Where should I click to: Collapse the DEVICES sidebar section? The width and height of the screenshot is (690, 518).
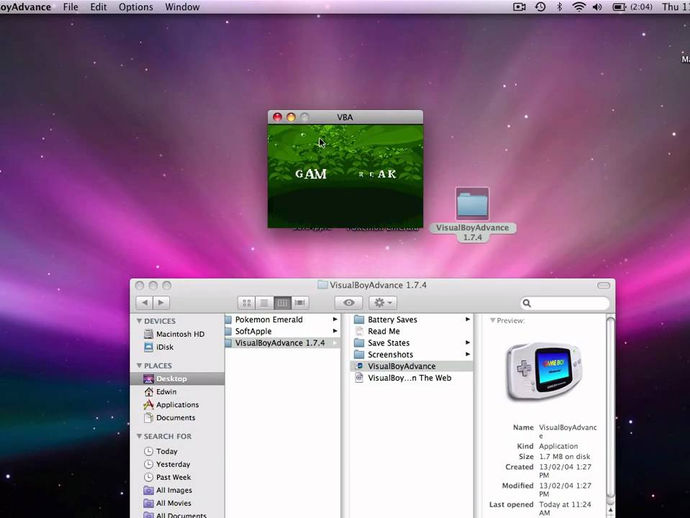(139, 321)
